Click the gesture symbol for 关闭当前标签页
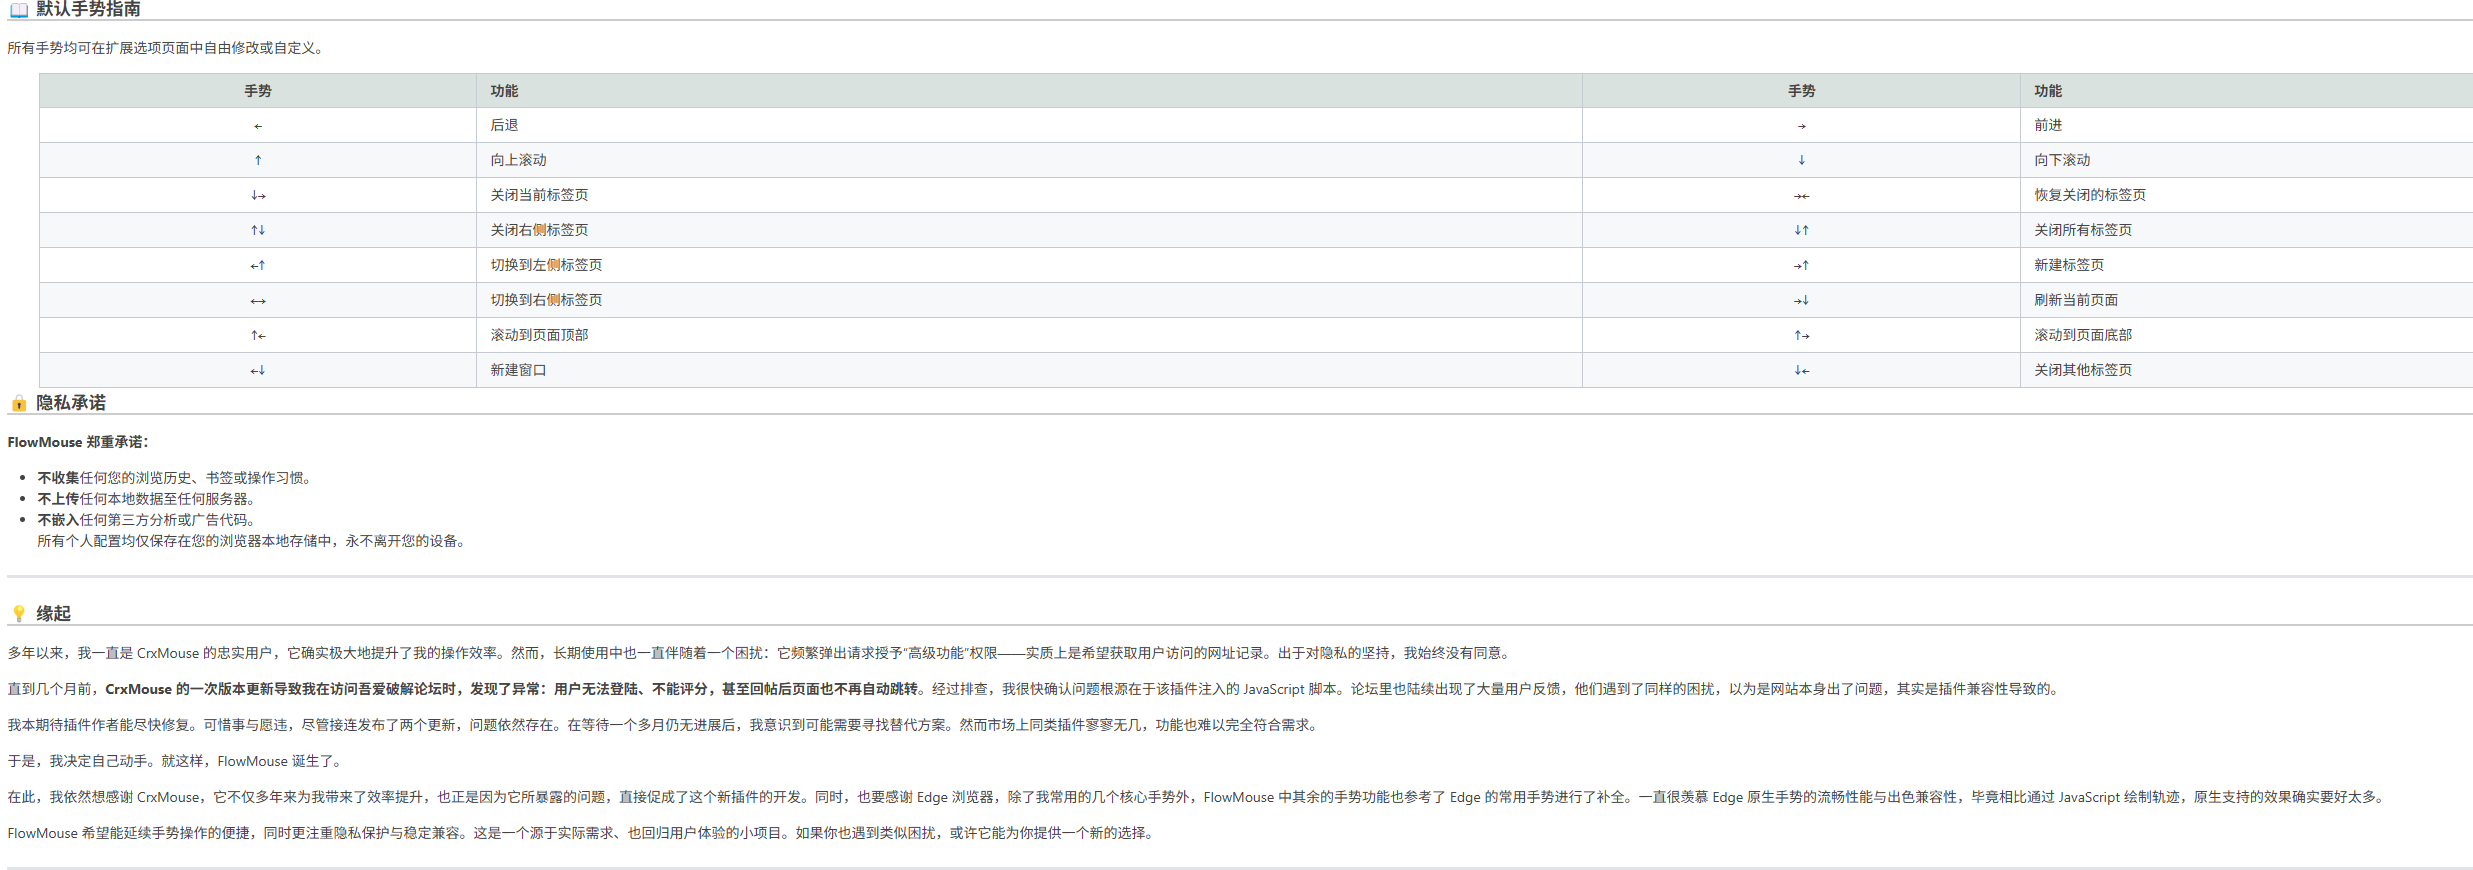This screenshot has width=2473, height=870. click(258, 196)
